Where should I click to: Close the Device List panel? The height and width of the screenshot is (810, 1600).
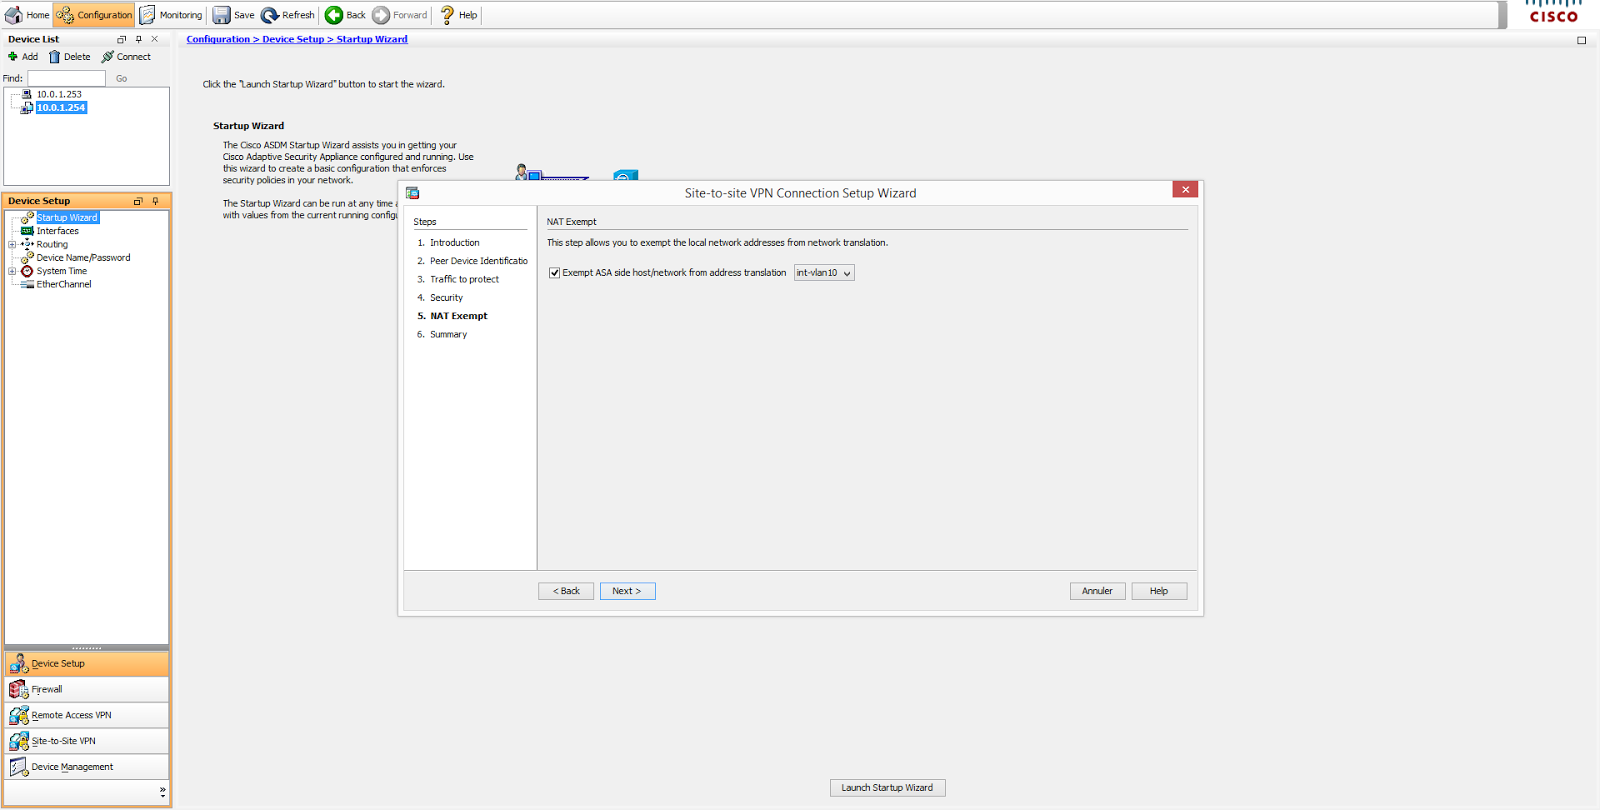click(x=154, y=39)
